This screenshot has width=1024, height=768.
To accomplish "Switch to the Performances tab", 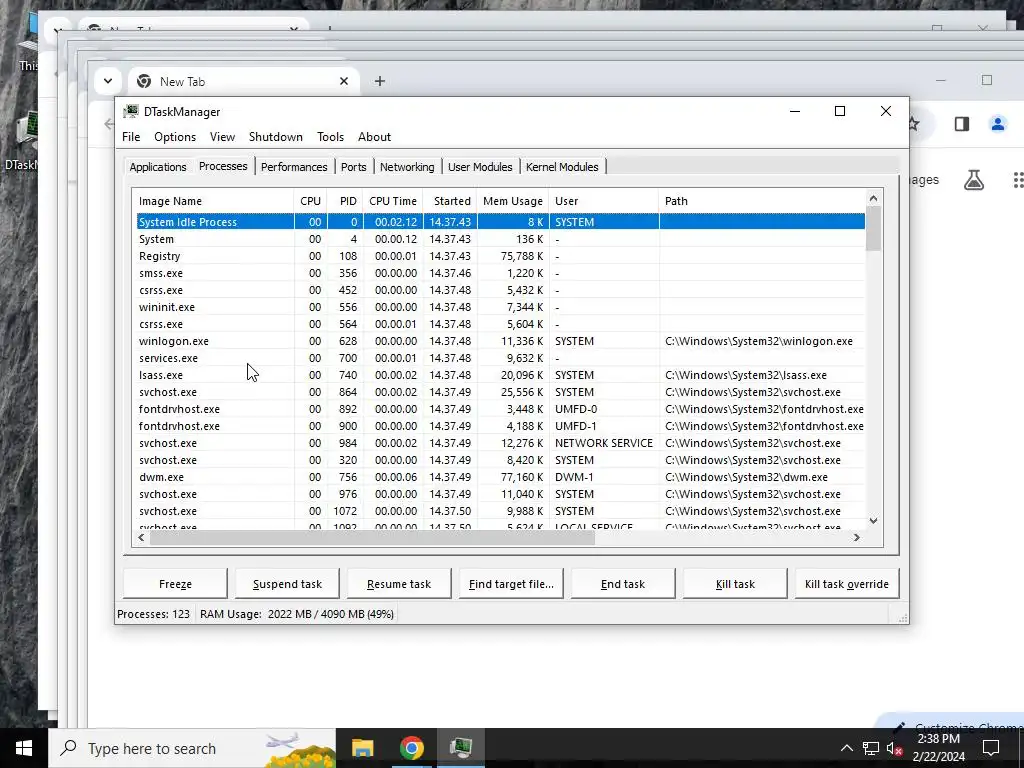I will point(294,167).
